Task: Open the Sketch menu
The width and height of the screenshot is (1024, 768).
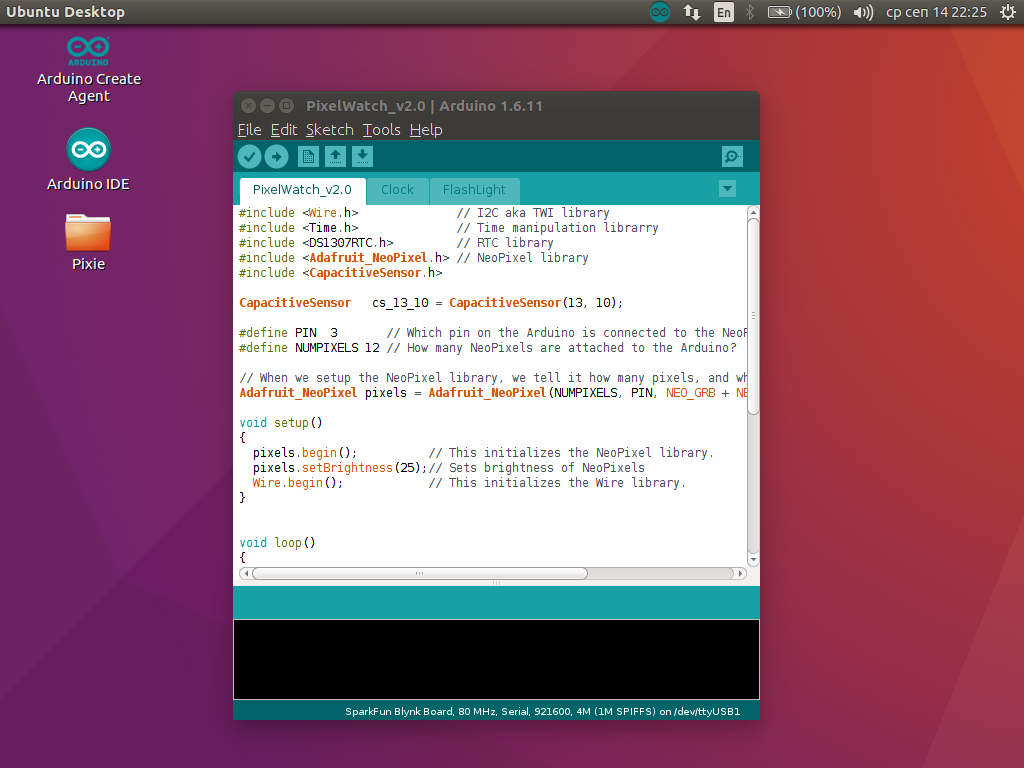Action: [x=329, y=129]
